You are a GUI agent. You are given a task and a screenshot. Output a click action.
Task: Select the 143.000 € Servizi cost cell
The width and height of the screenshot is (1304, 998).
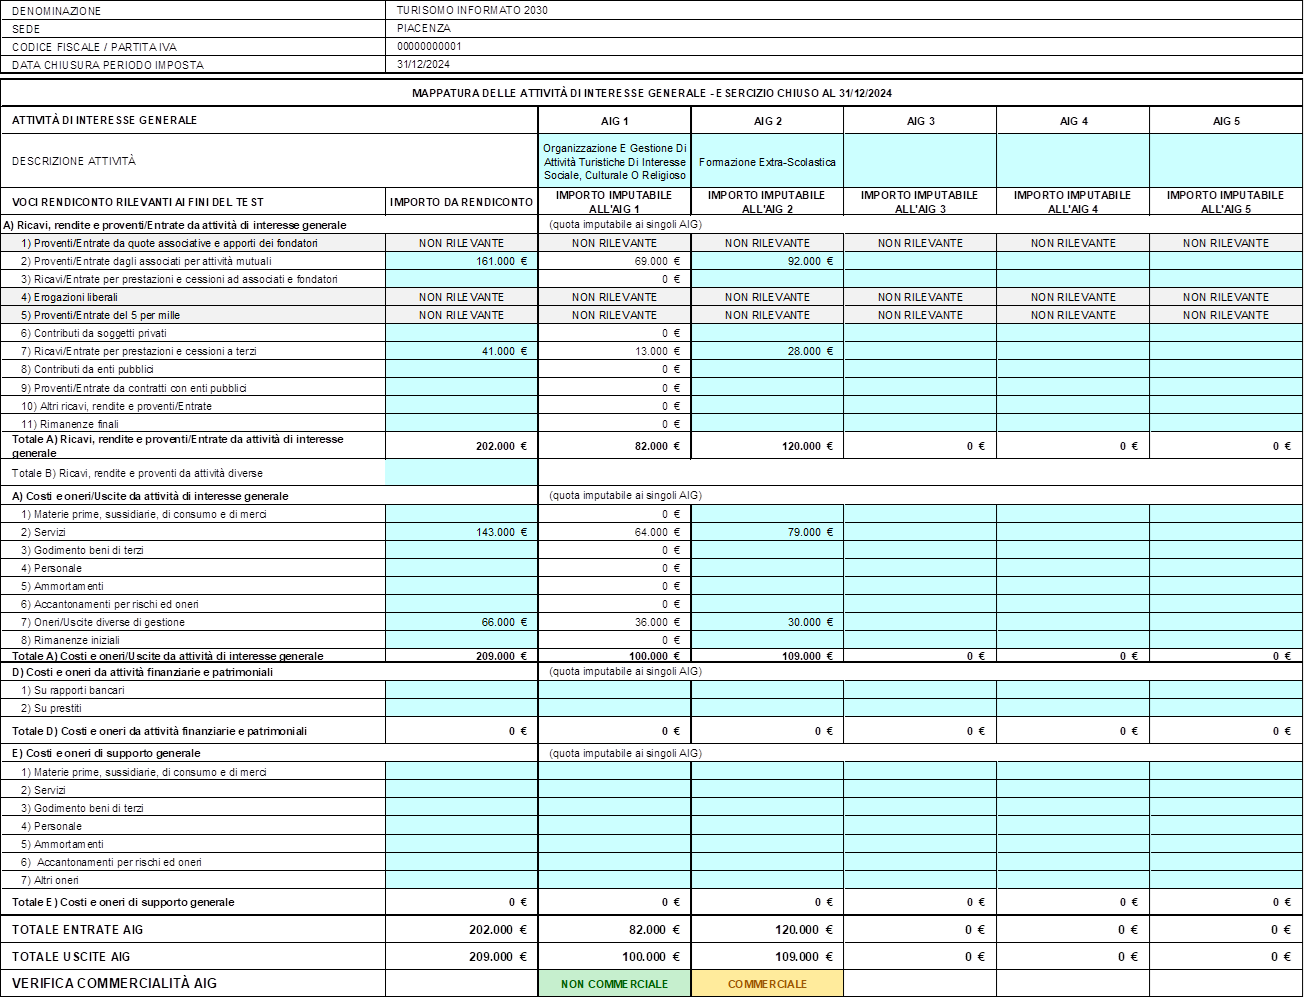(462, 532)
